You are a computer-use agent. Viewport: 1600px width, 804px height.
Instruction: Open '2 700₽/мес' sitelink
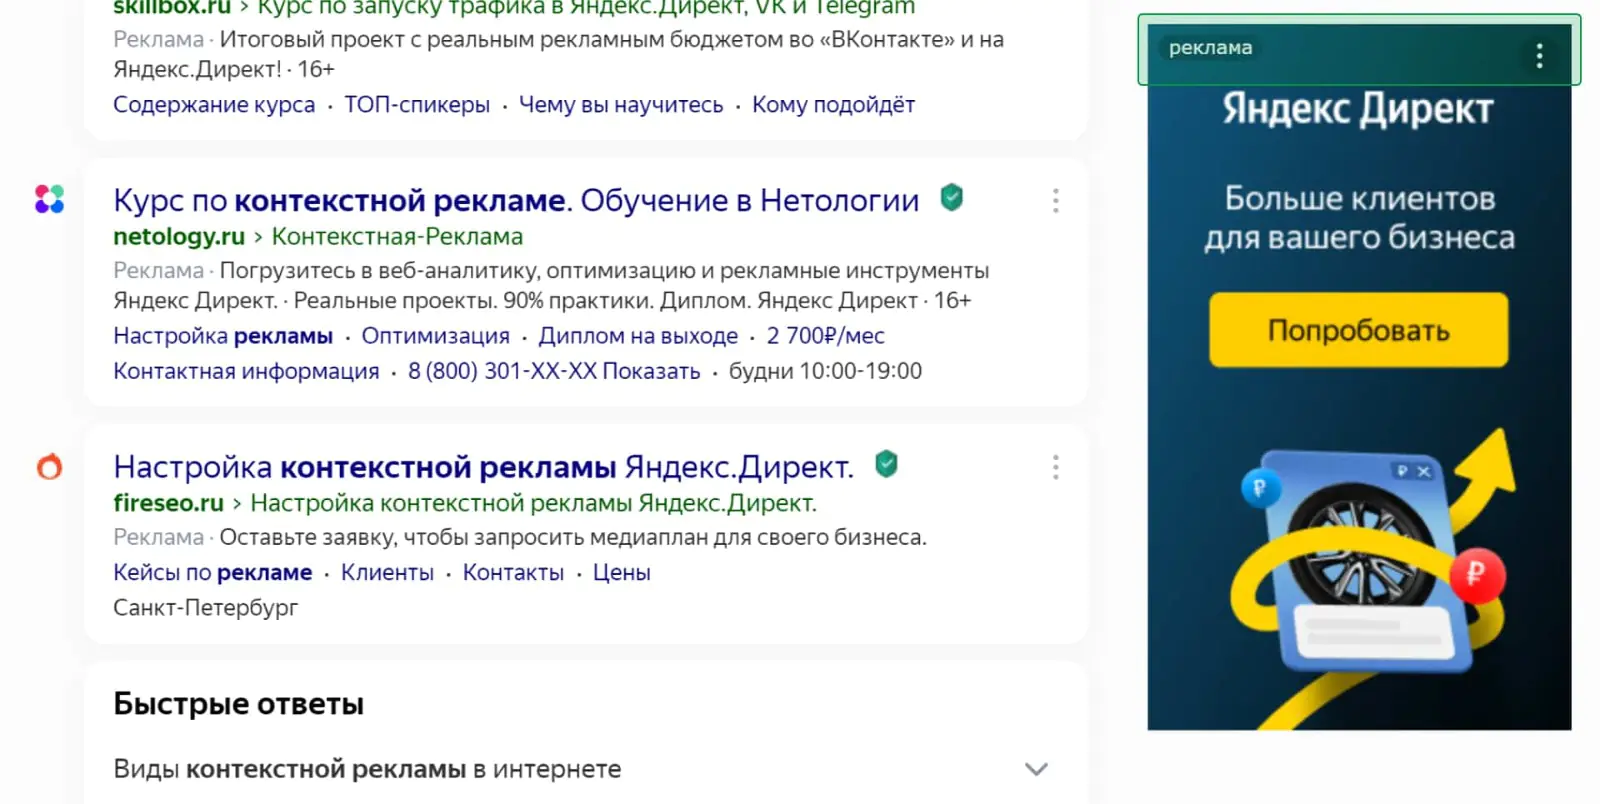(x=825, y=336)
